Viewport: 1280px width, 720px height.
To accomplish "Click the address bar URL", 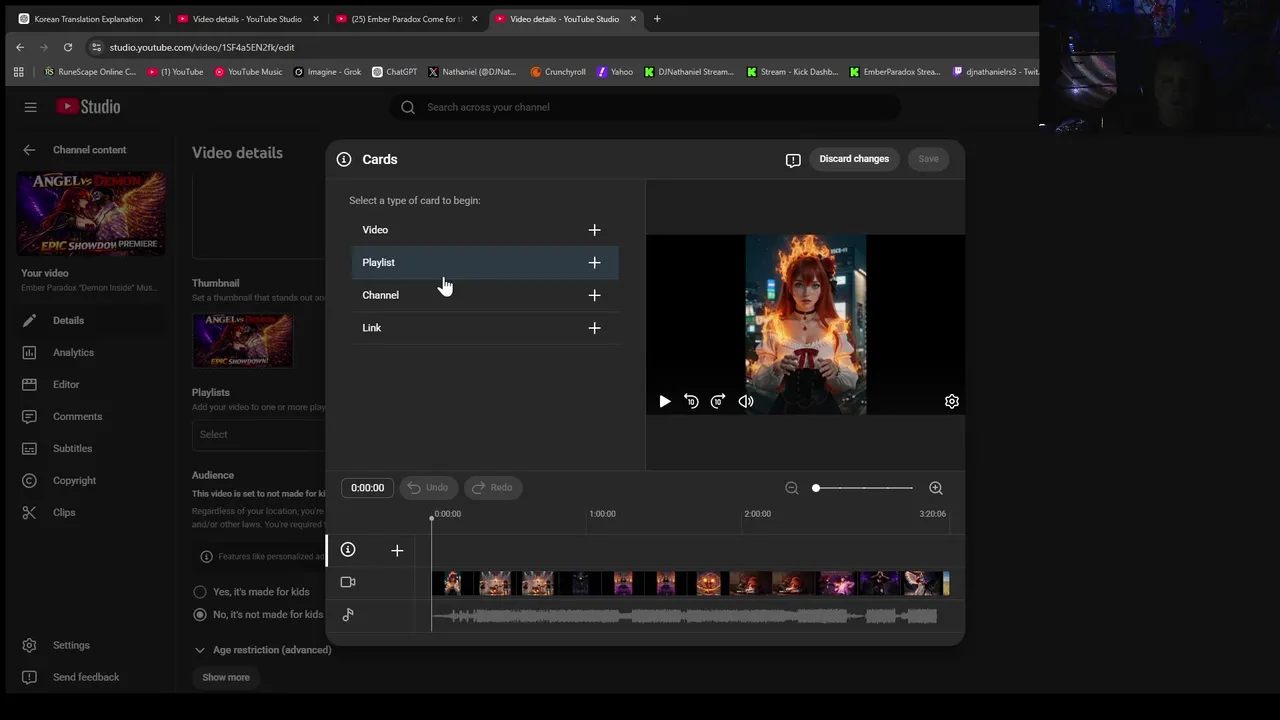I will point(202,47).
